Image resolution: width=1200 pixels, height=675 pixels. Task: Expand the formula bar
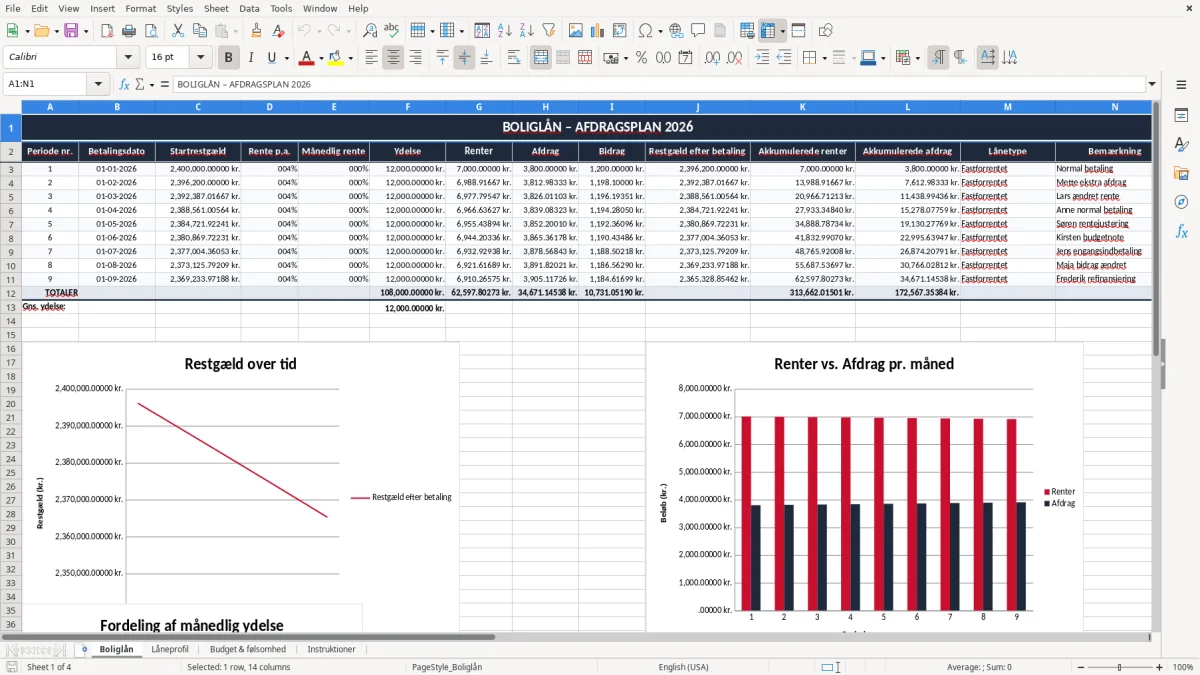(x=1152, y=84)
